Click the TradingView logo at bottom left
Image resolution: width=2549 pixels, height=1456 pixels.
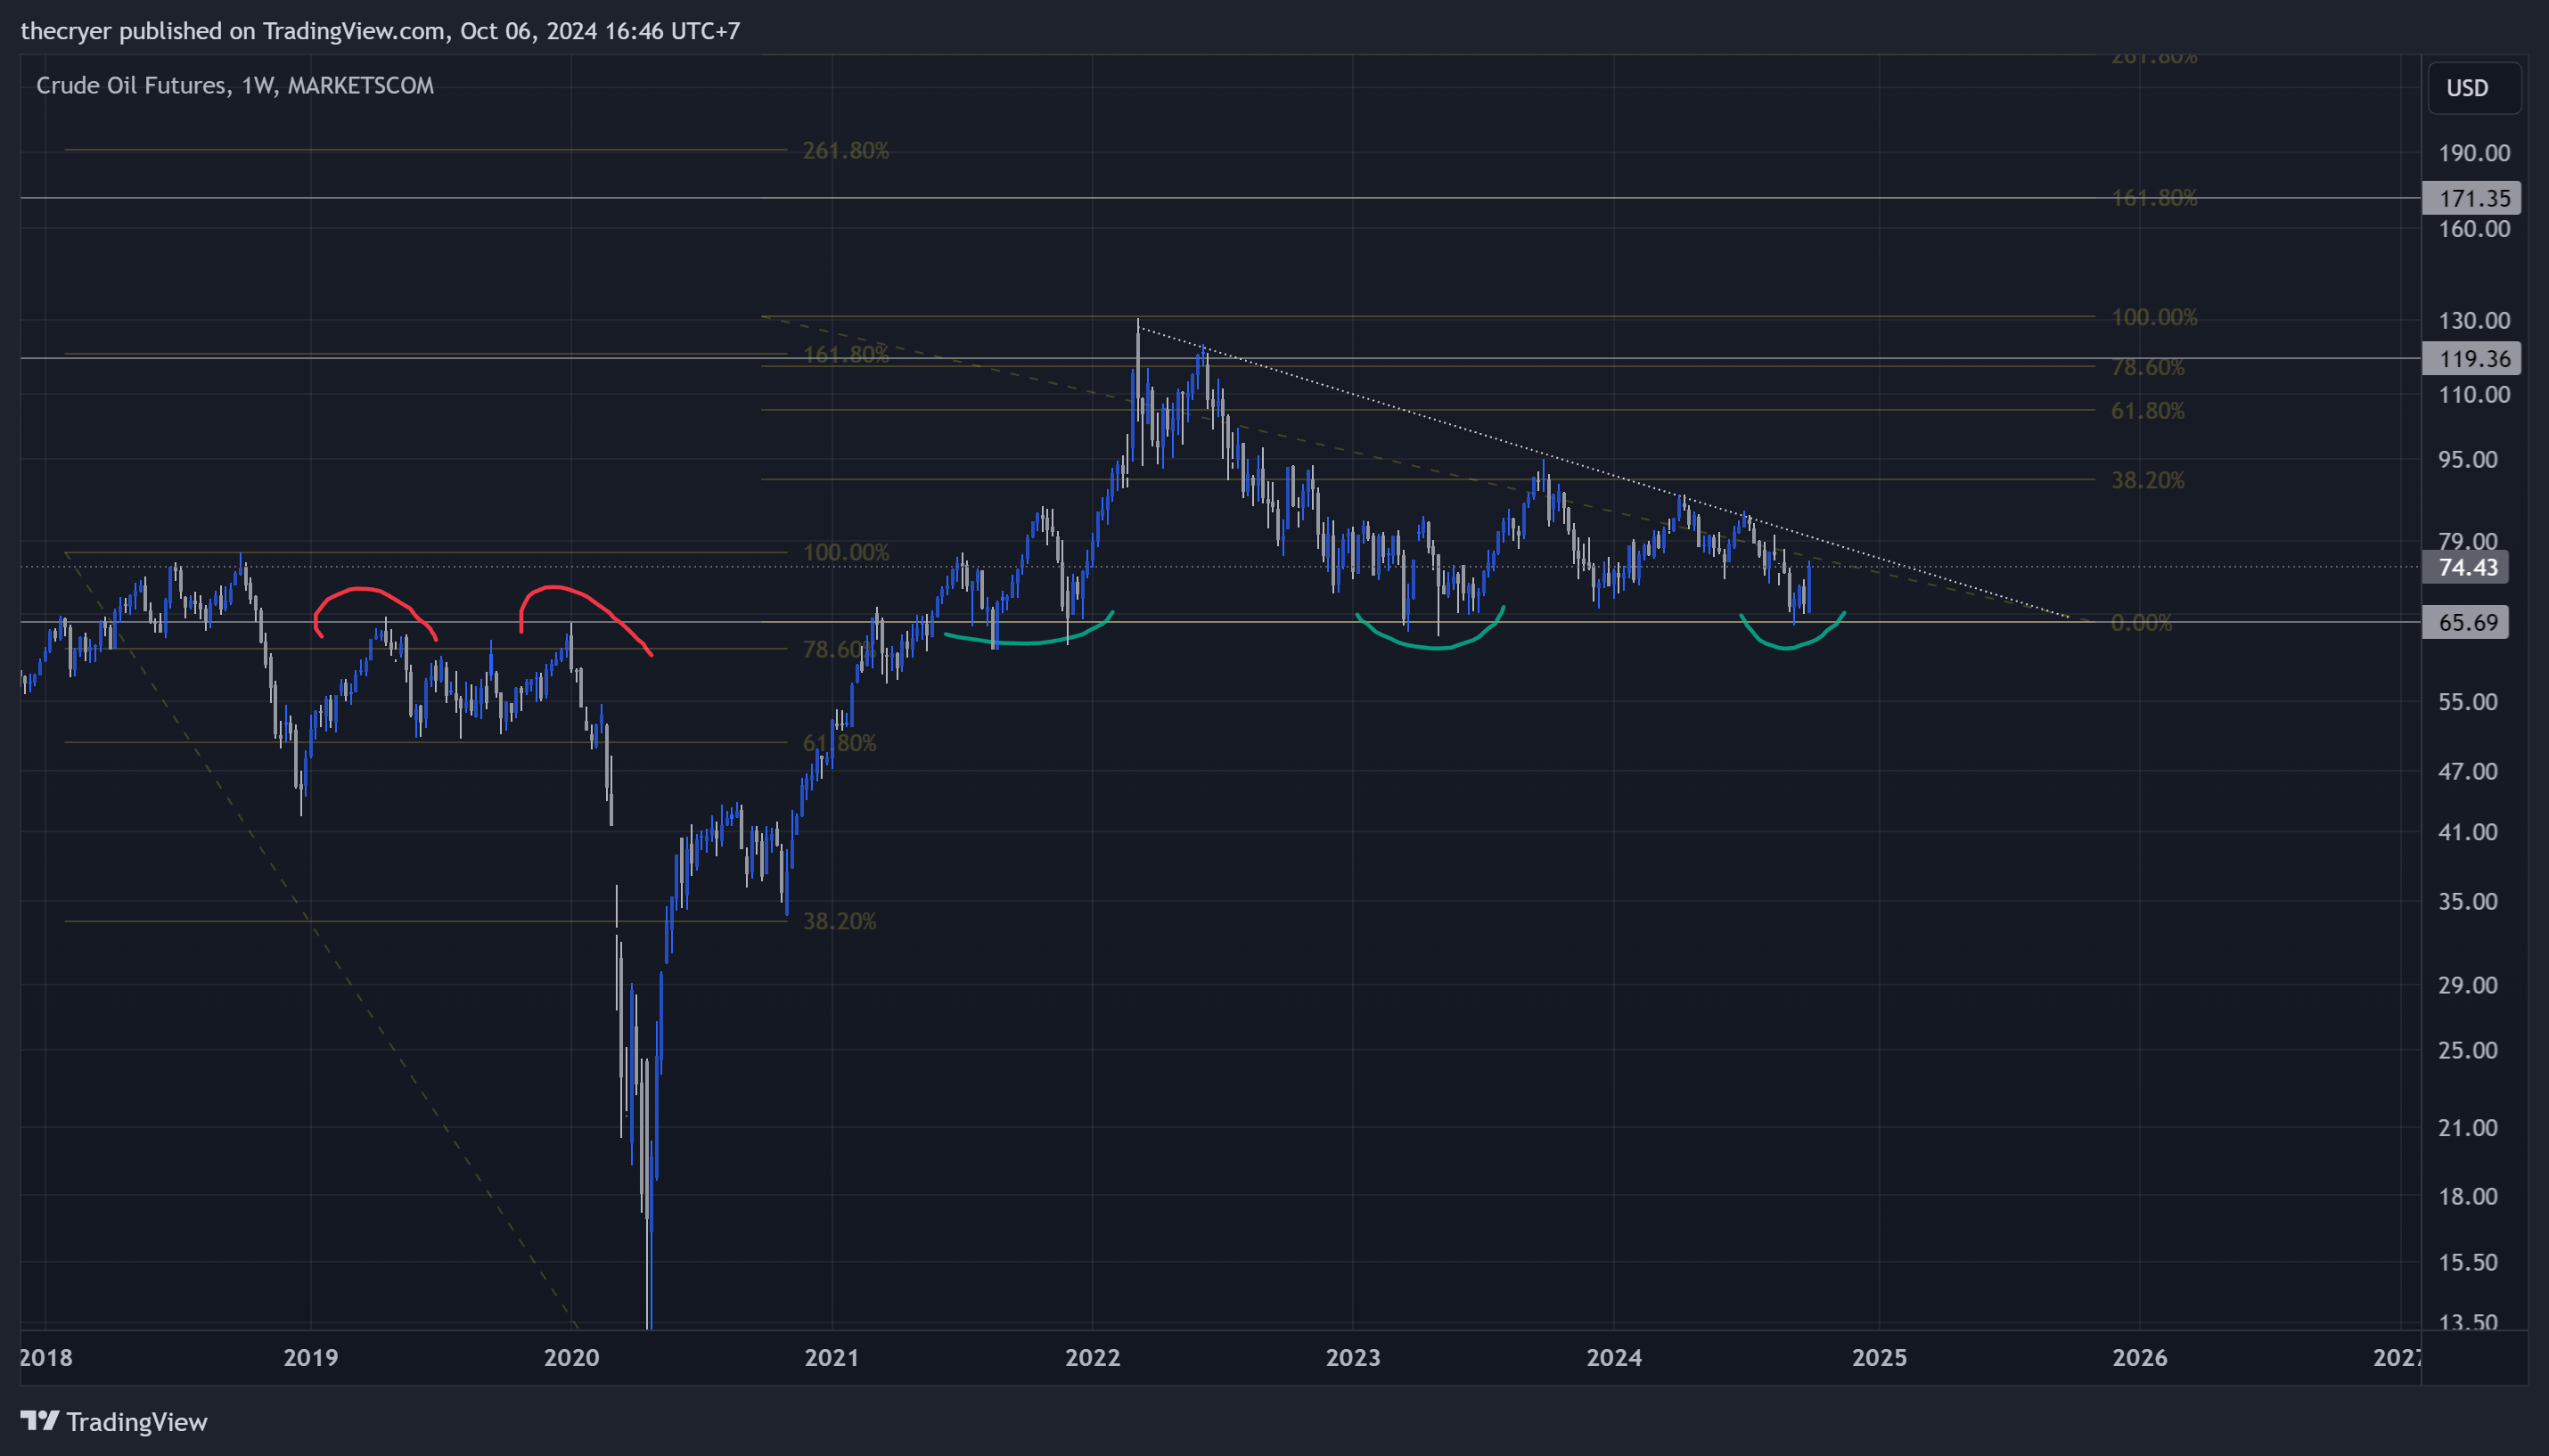pos(114,1421)
